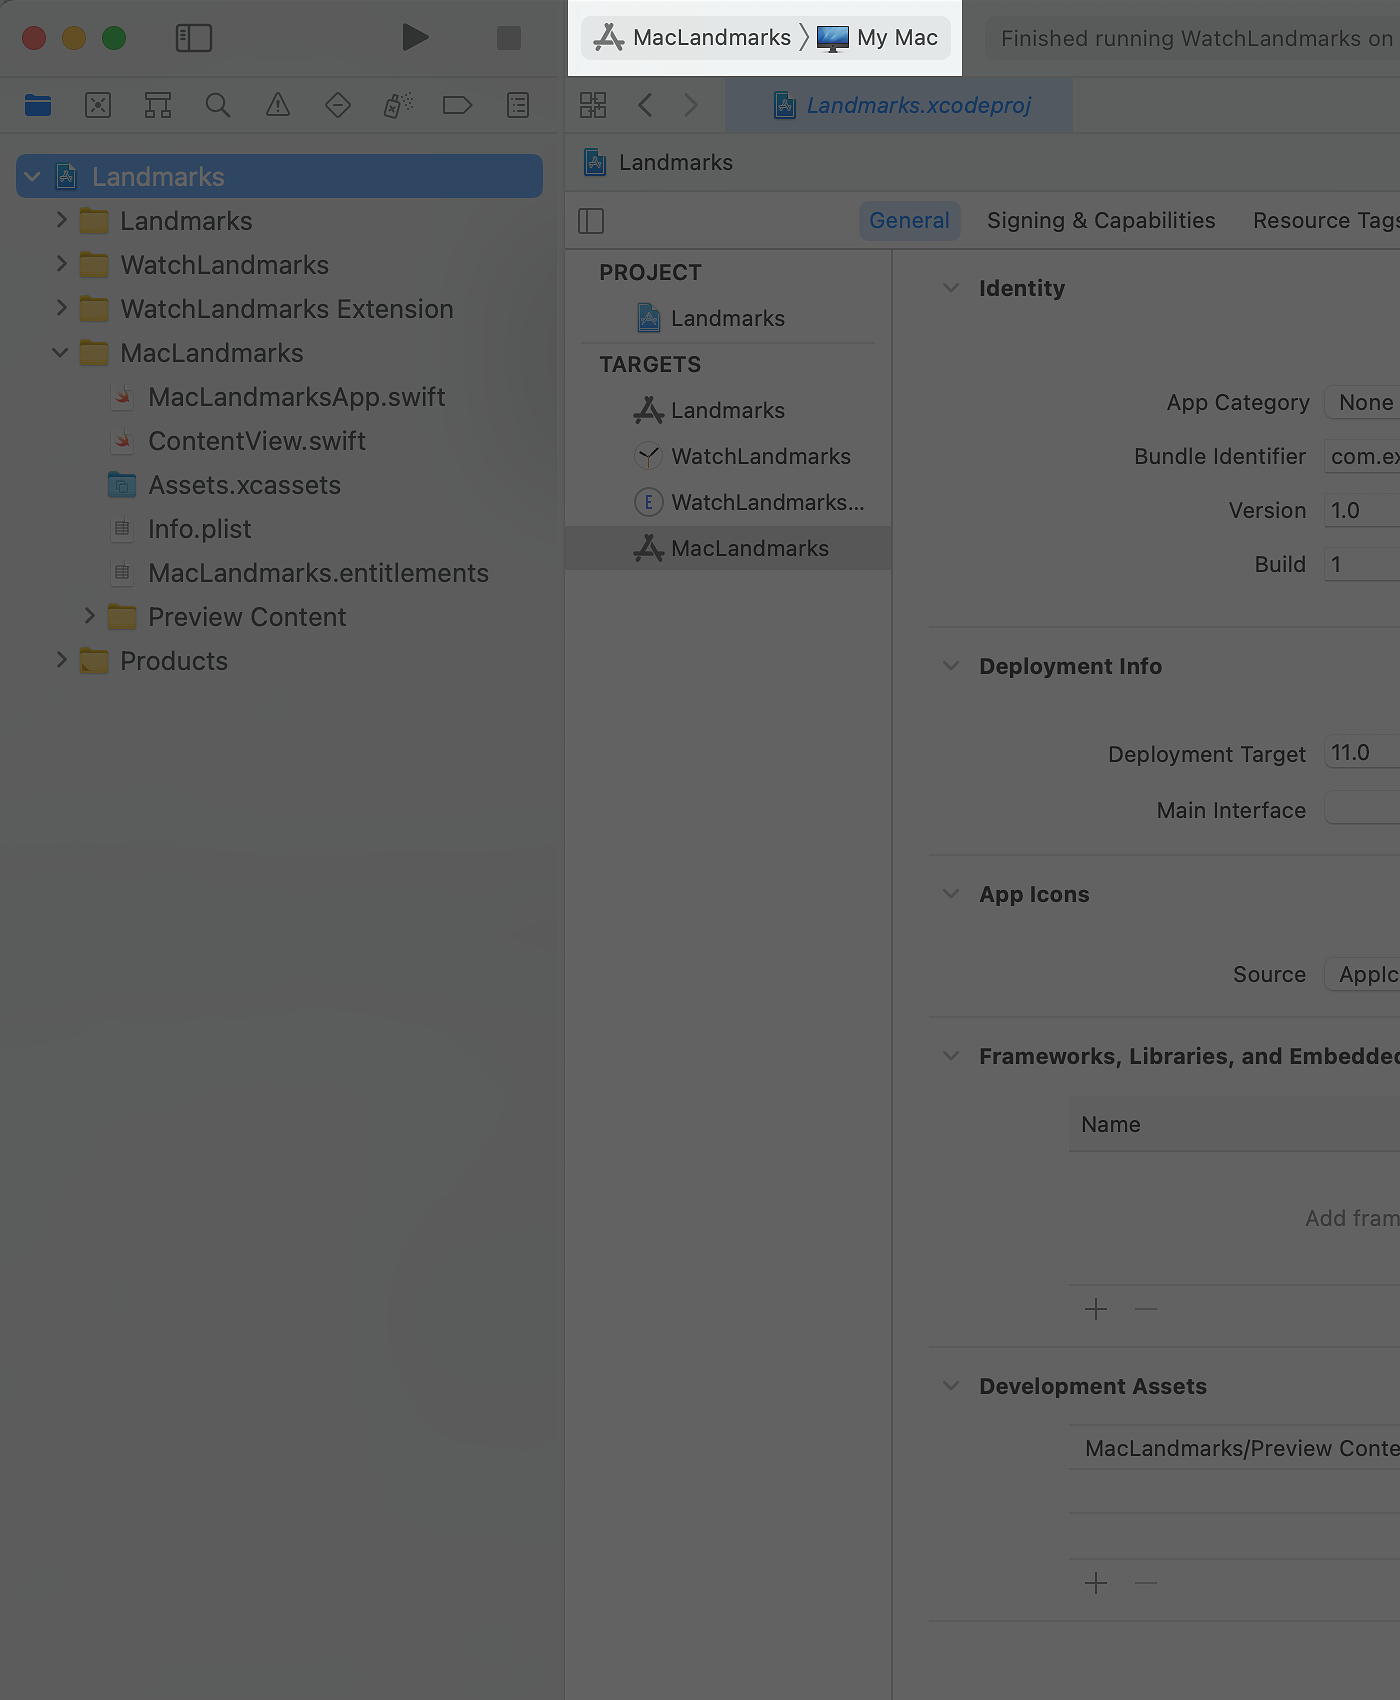
Task: Edit the Build number field
Action: pos(1362,564)
